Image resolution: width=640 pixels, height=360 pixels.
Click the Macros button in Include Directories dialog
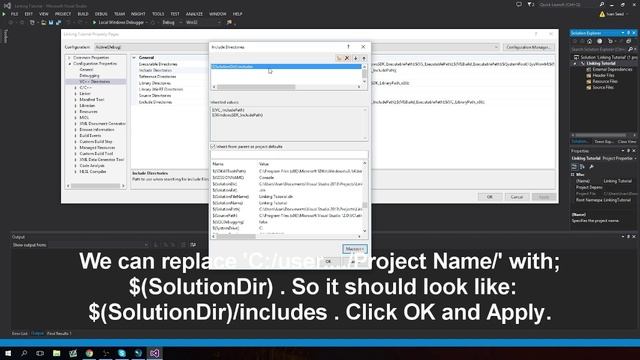[x=355, y=249]
